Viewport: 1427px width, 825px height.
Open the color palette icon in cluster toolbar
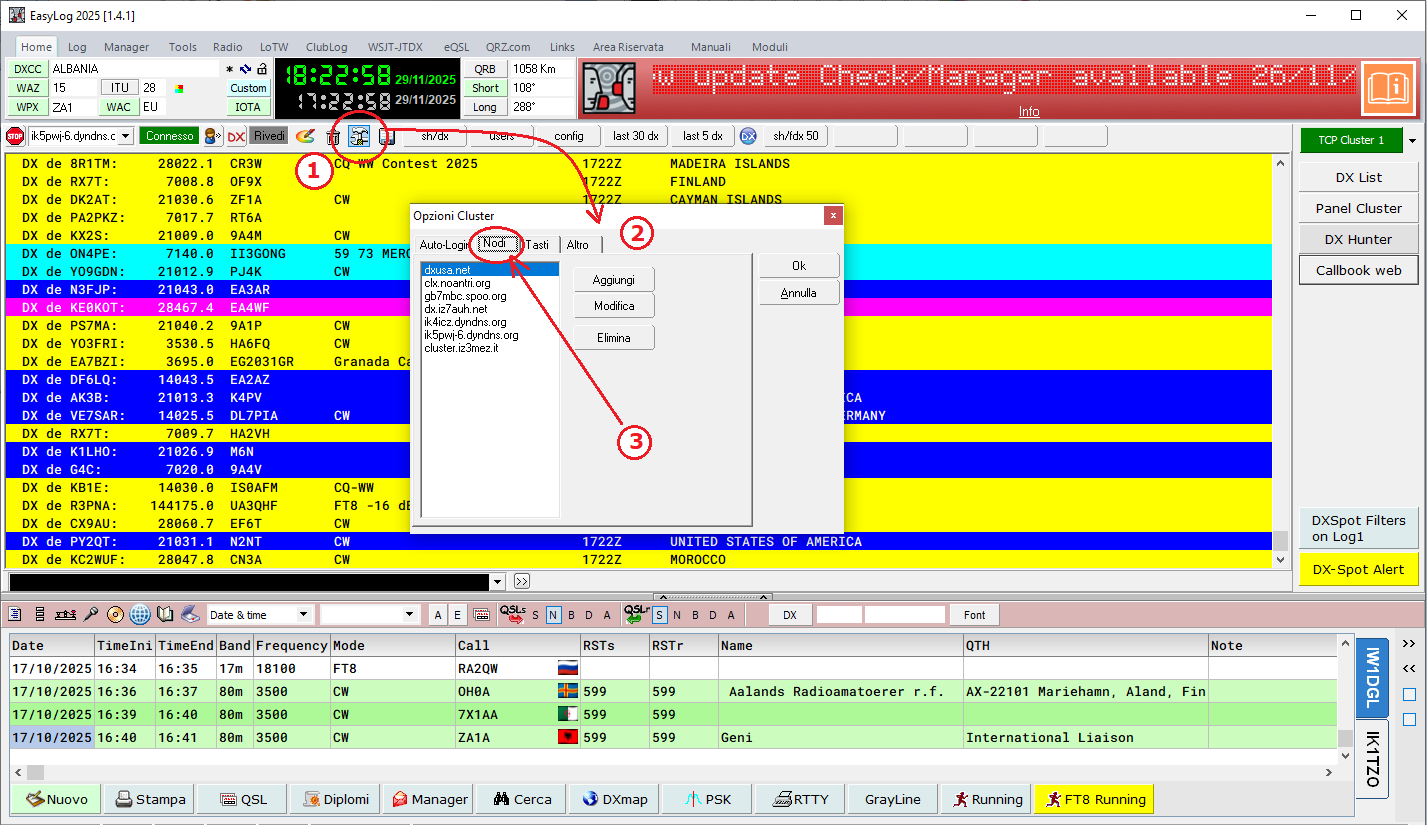(305, 136)
